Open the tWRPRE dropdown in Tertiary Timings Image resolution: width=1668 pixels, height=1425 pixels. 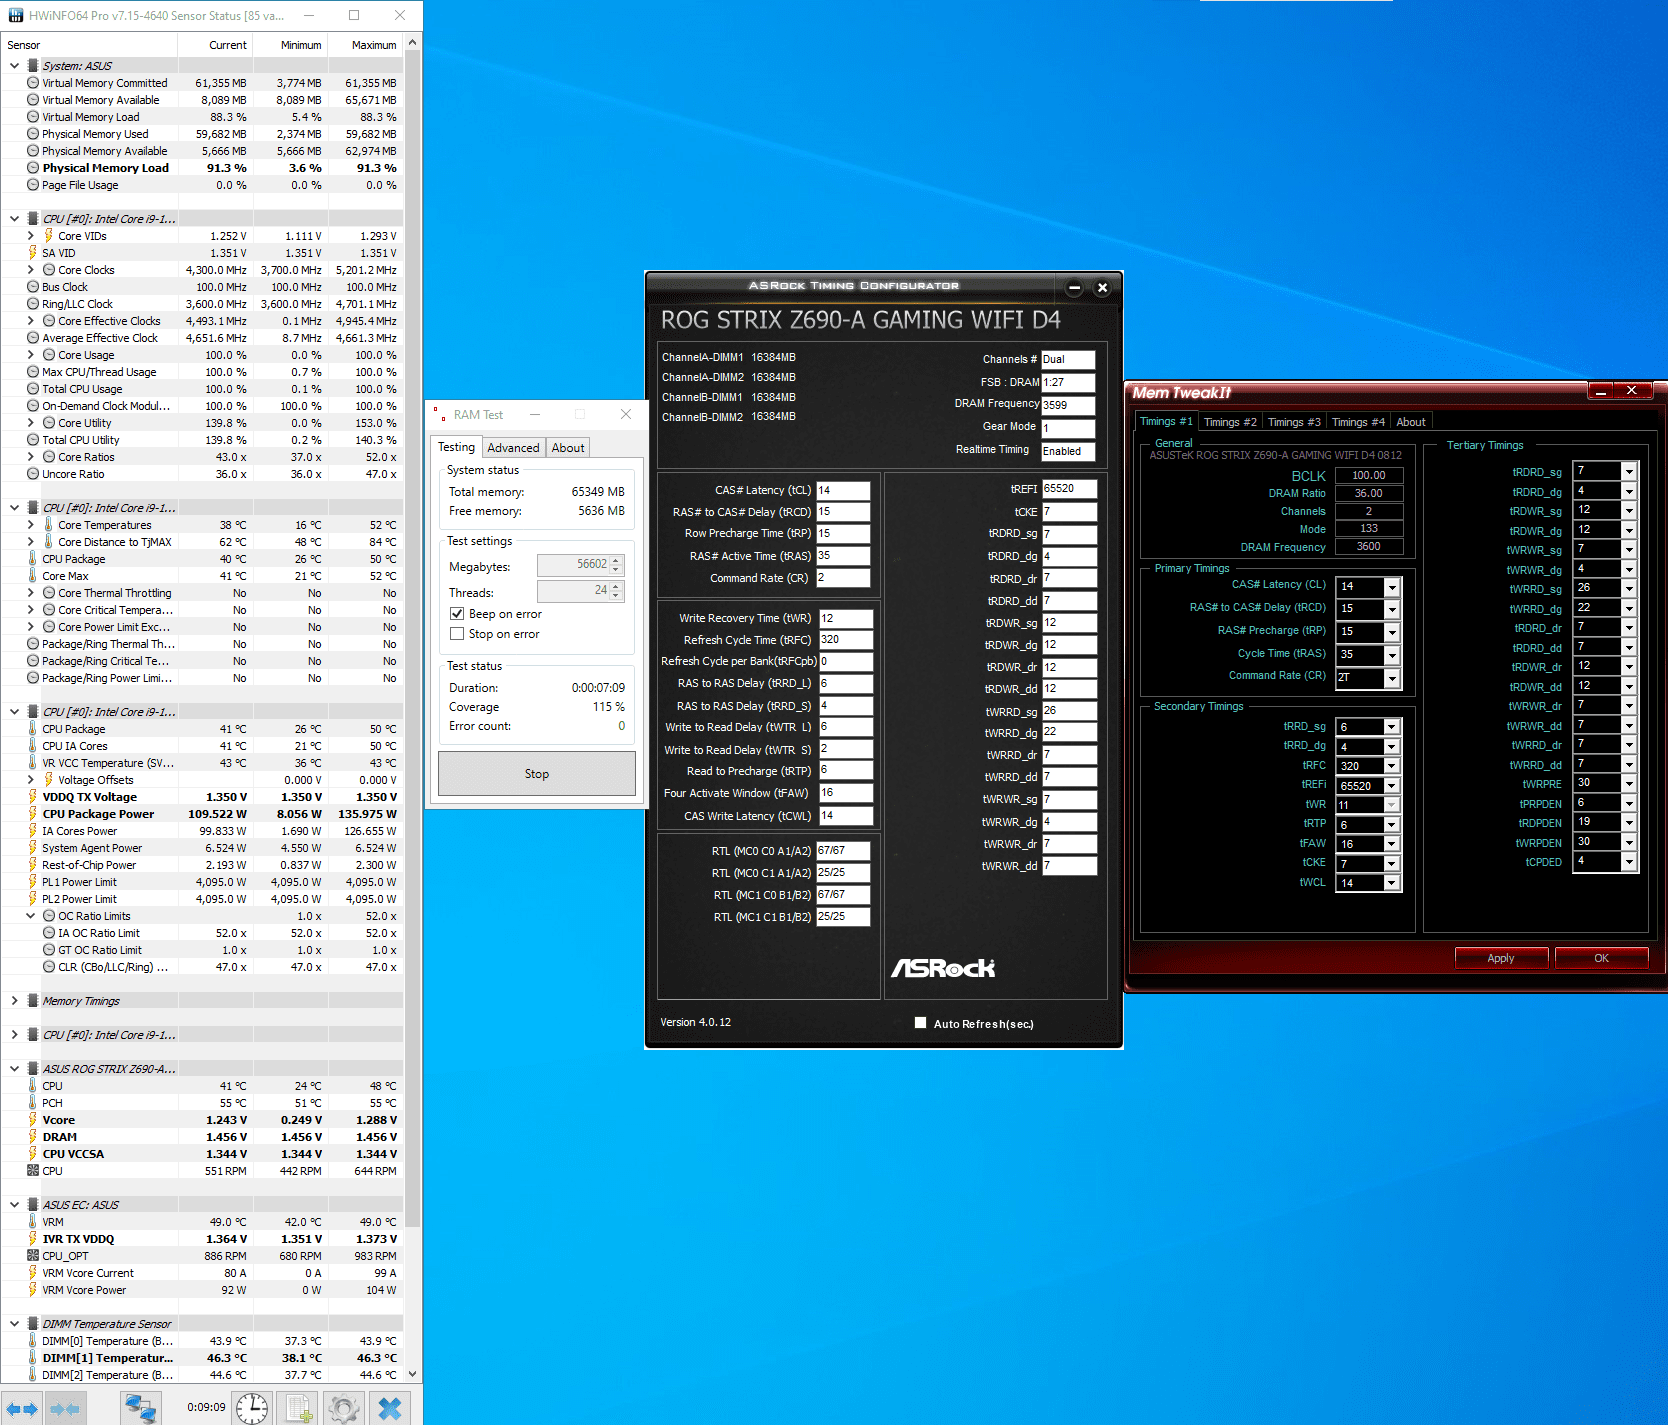[1629, 784]
